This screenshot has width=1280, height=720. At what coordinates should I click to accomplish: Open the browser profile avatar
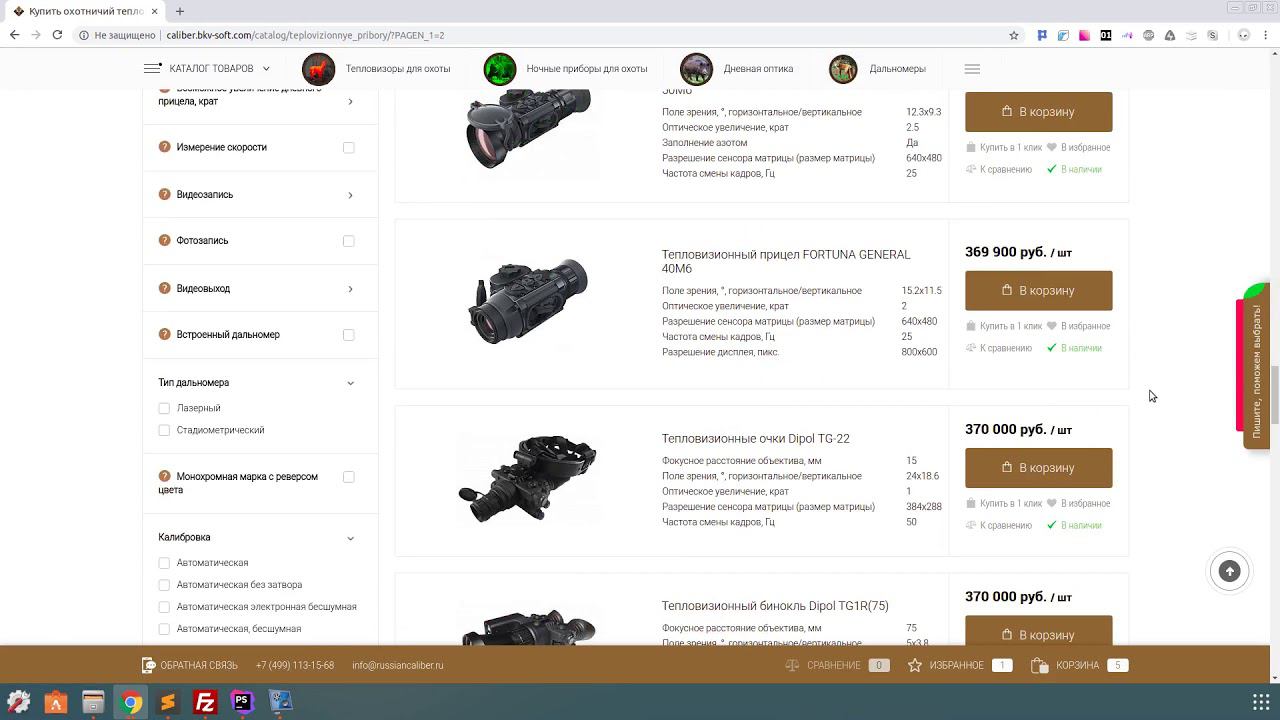pos(1244,35)
